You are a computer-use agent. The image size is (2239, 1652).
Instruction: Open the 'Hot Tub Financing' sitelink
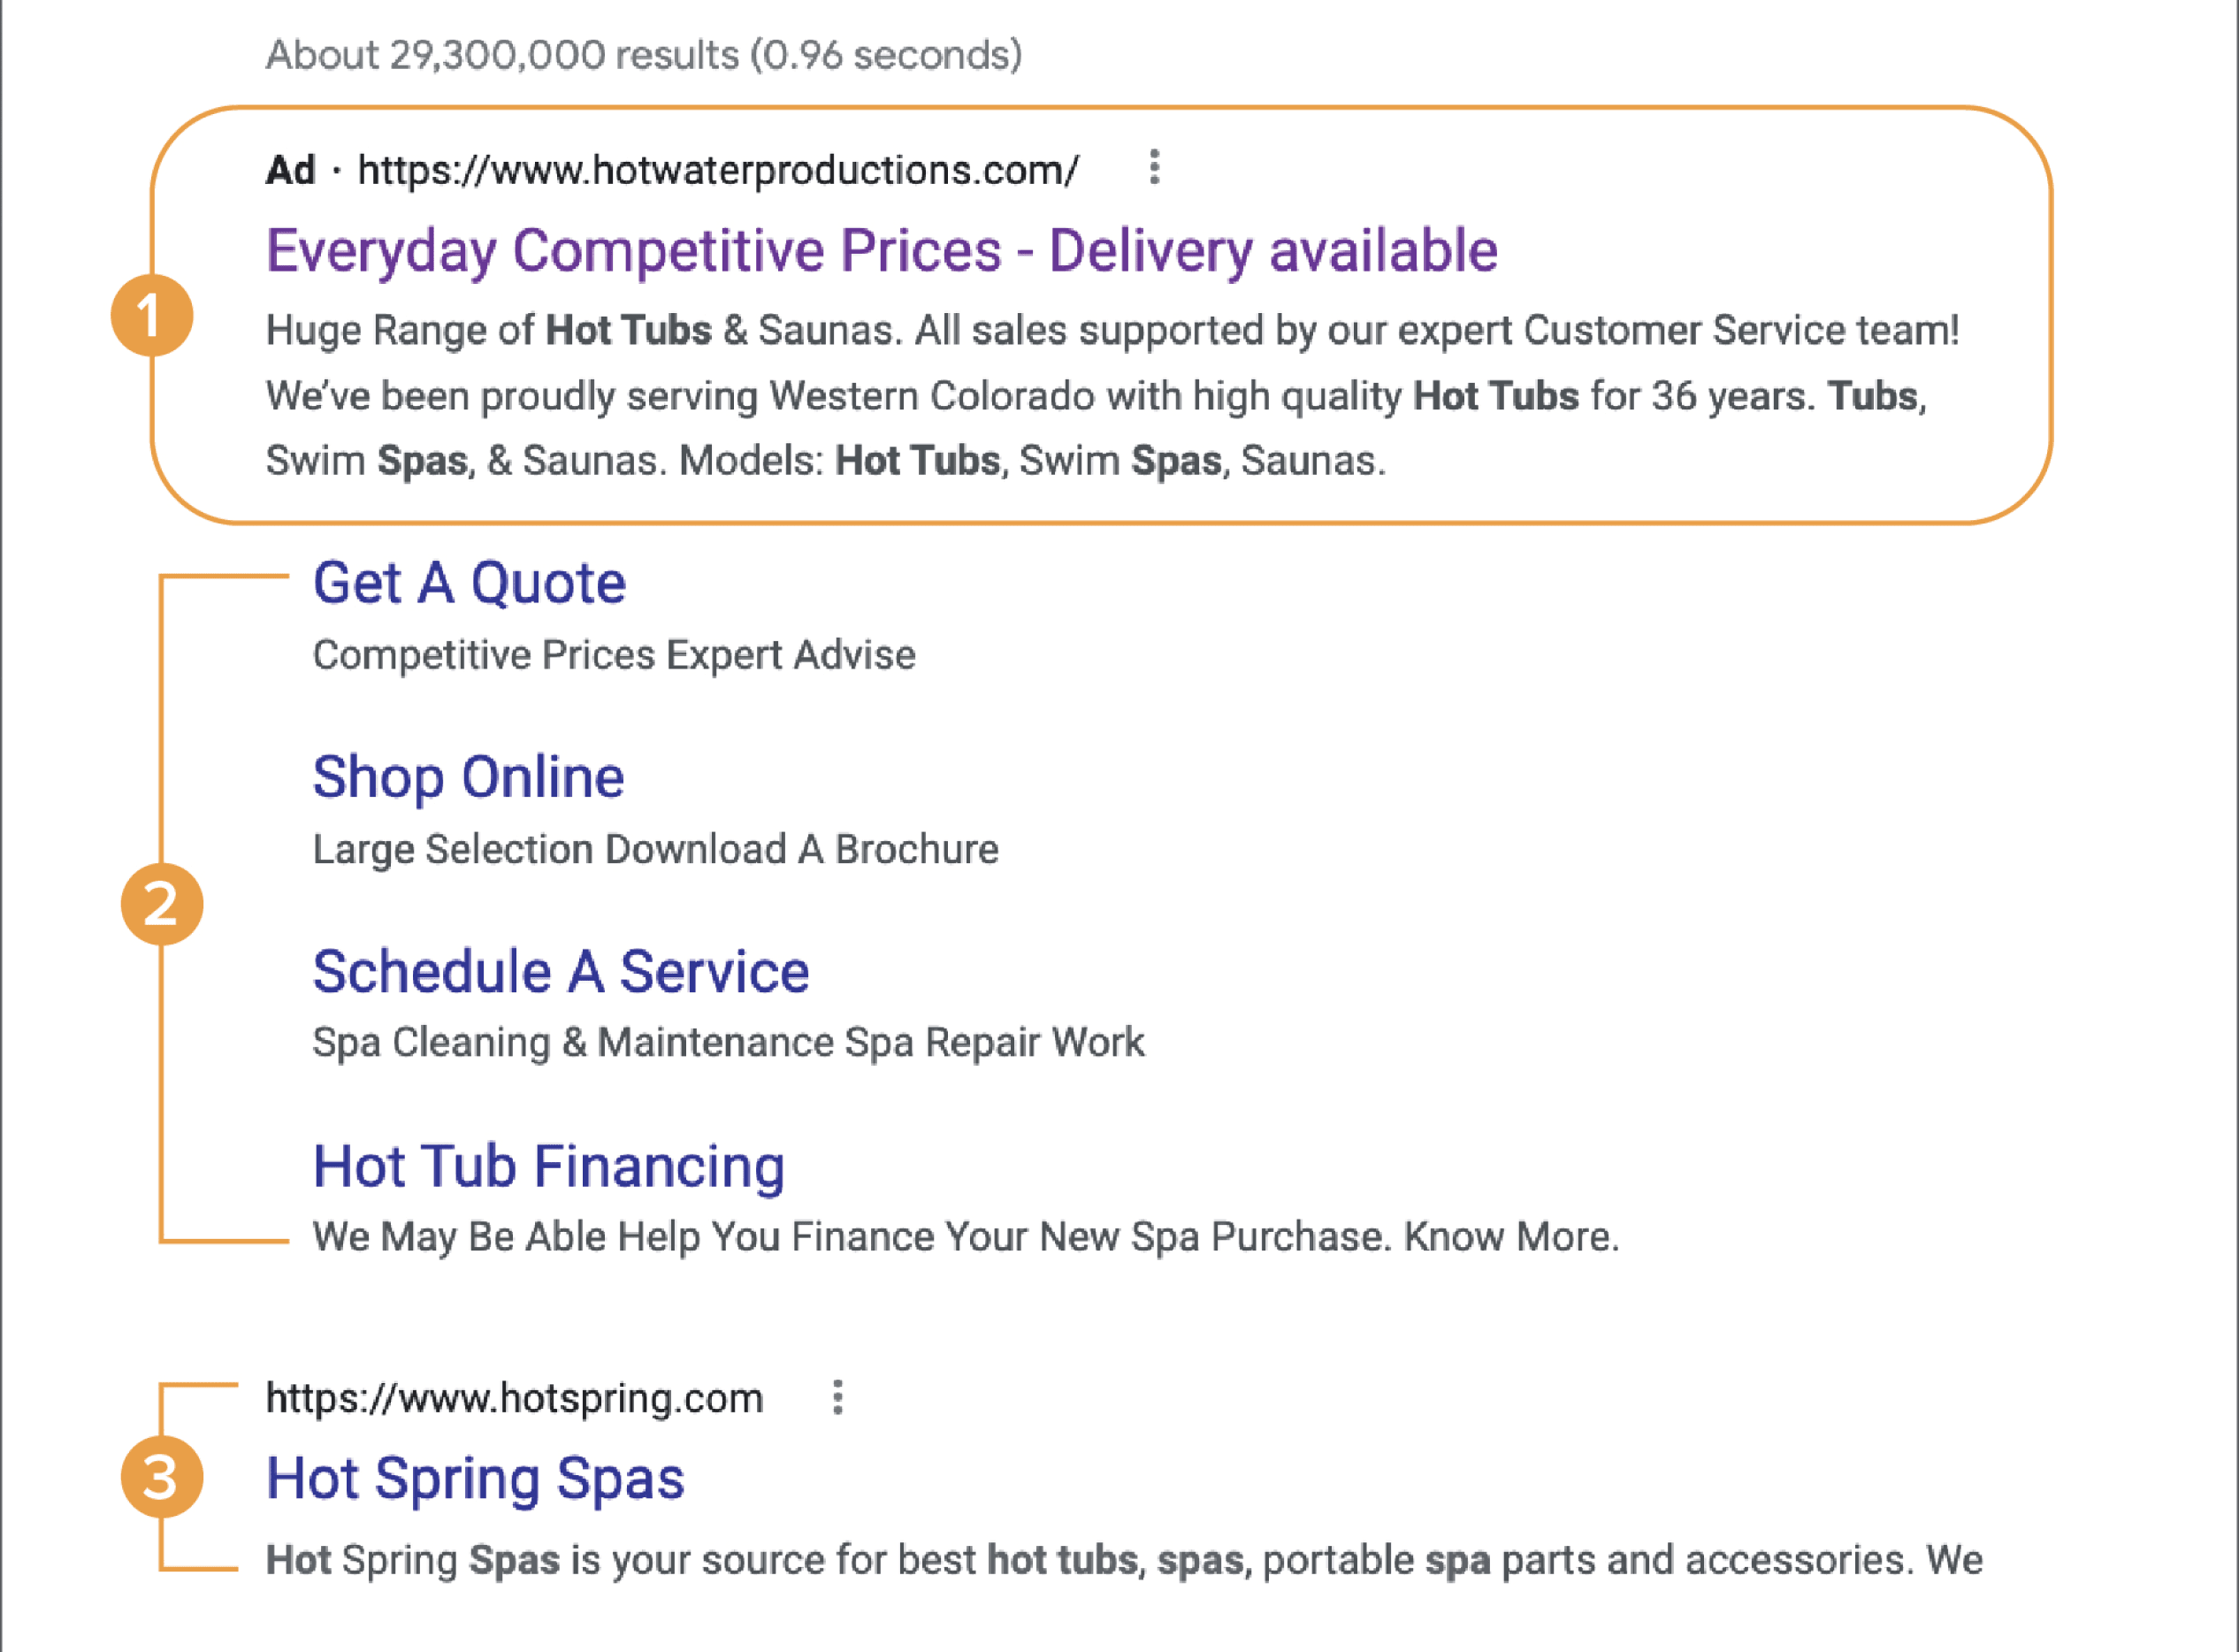[x=548, y=1166]
